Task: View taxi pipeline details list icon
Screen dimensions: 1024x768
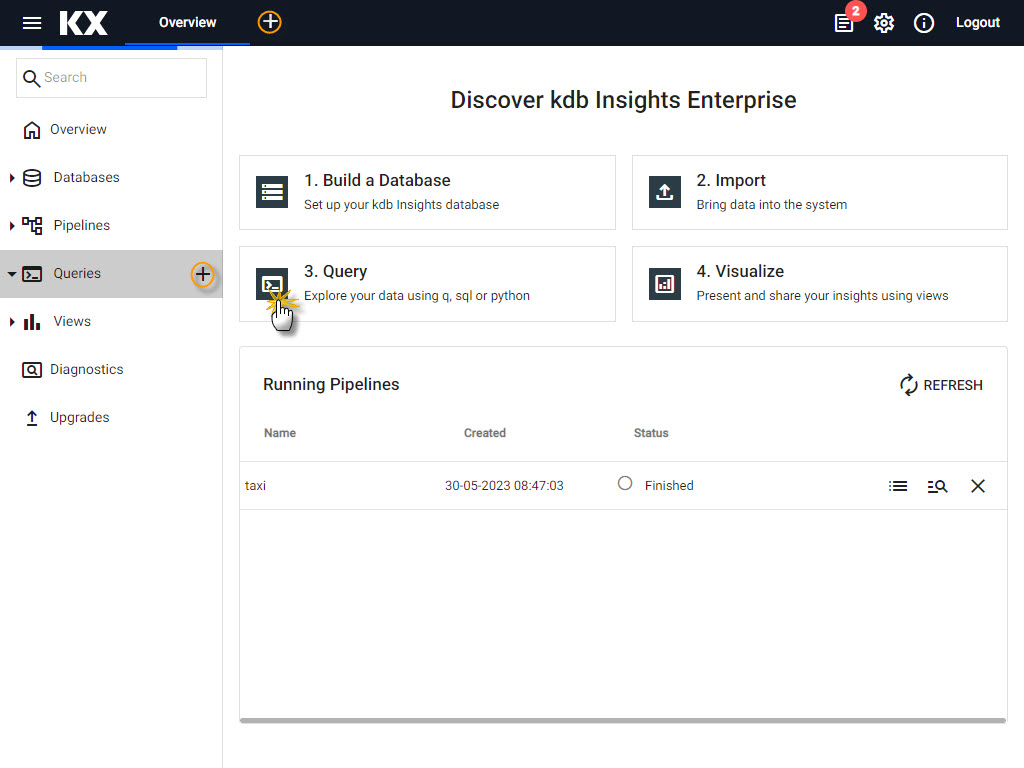Action: (898, 486)
